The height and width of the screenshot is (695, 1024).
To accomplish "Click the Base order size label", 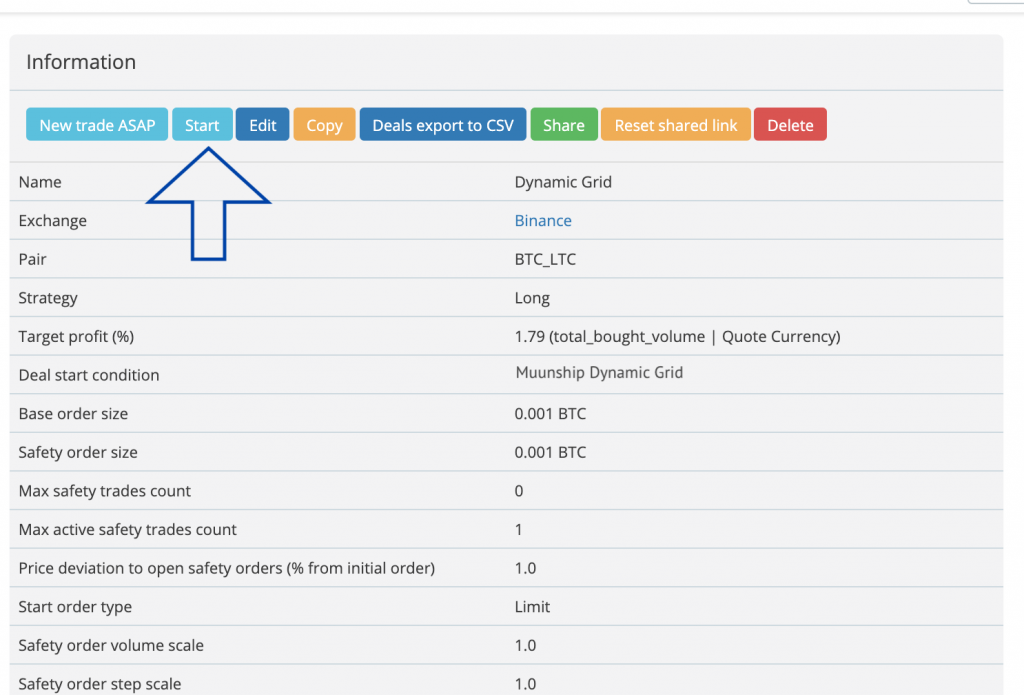I will [73, 414].
